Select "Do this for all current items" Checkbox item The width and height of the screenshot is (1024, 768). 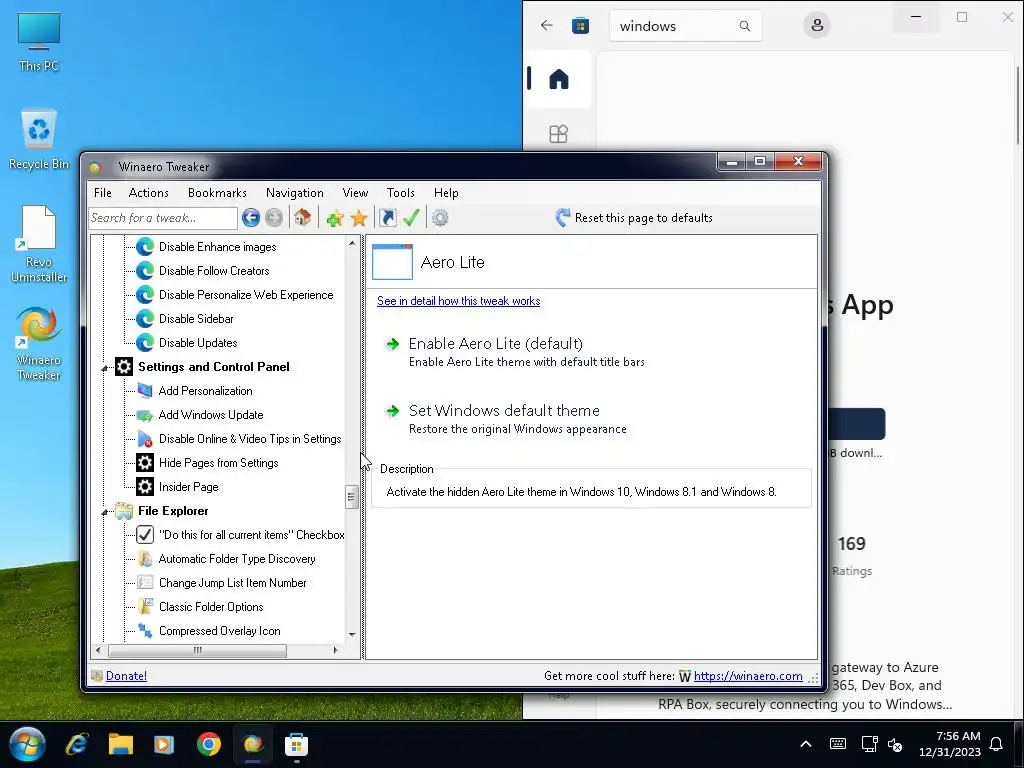(x=251, y=535)
